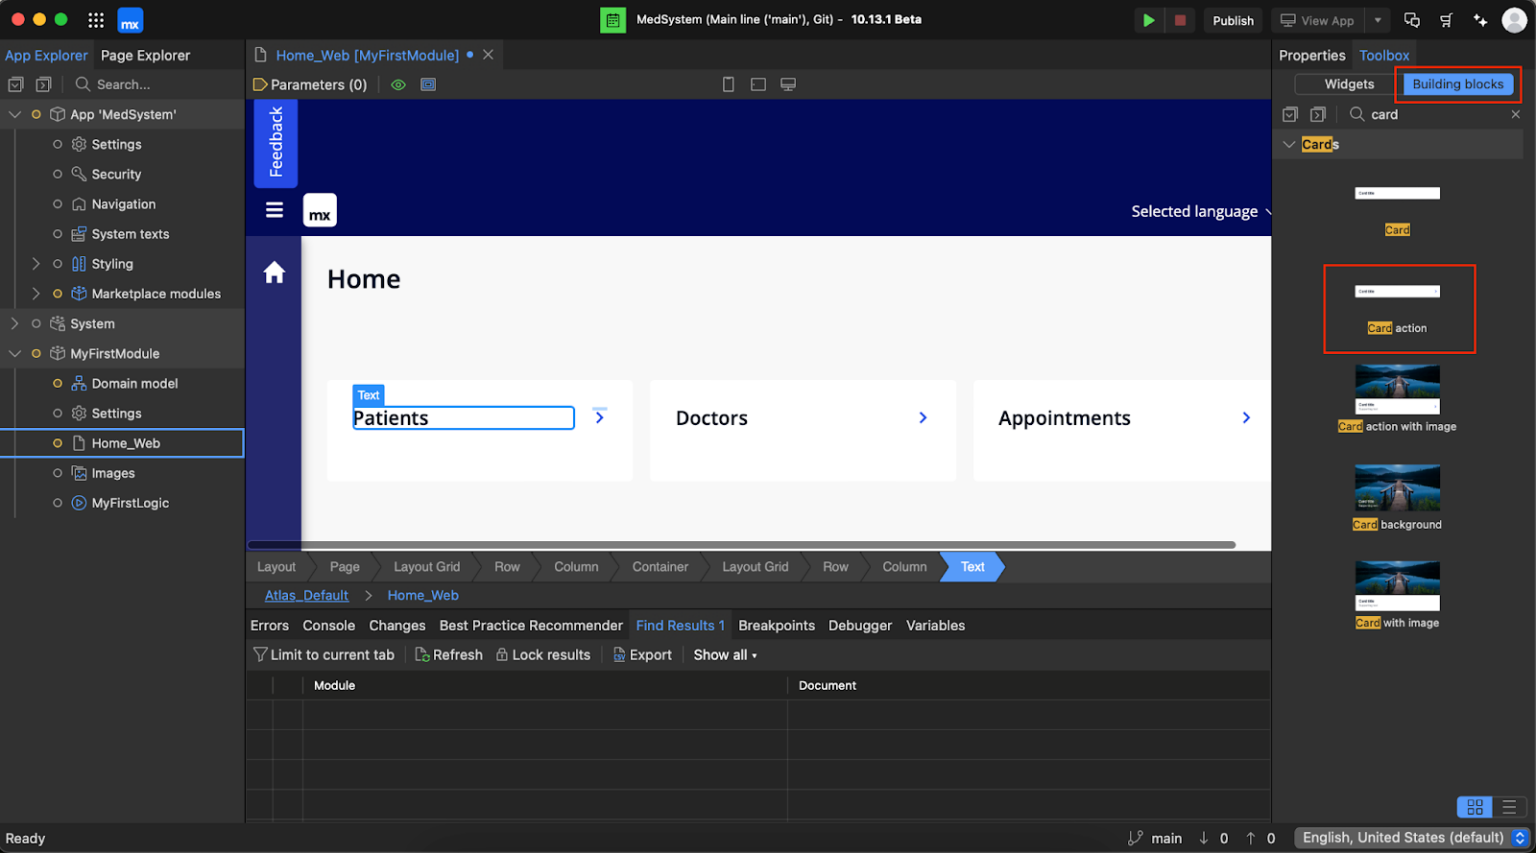Select the desktop device preview icon
This screenshot has width=1536, height=853.
[x=788, y=85]
